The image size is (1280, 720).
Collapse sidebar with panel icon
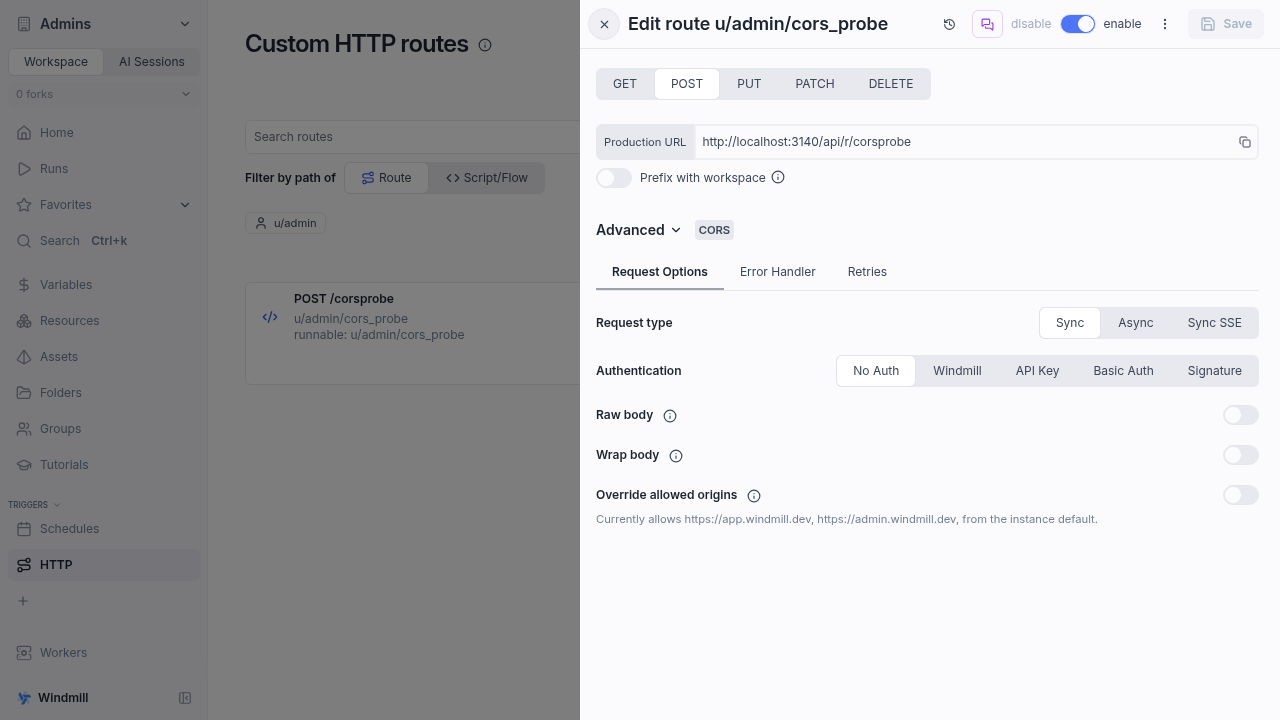coord(185,698)
